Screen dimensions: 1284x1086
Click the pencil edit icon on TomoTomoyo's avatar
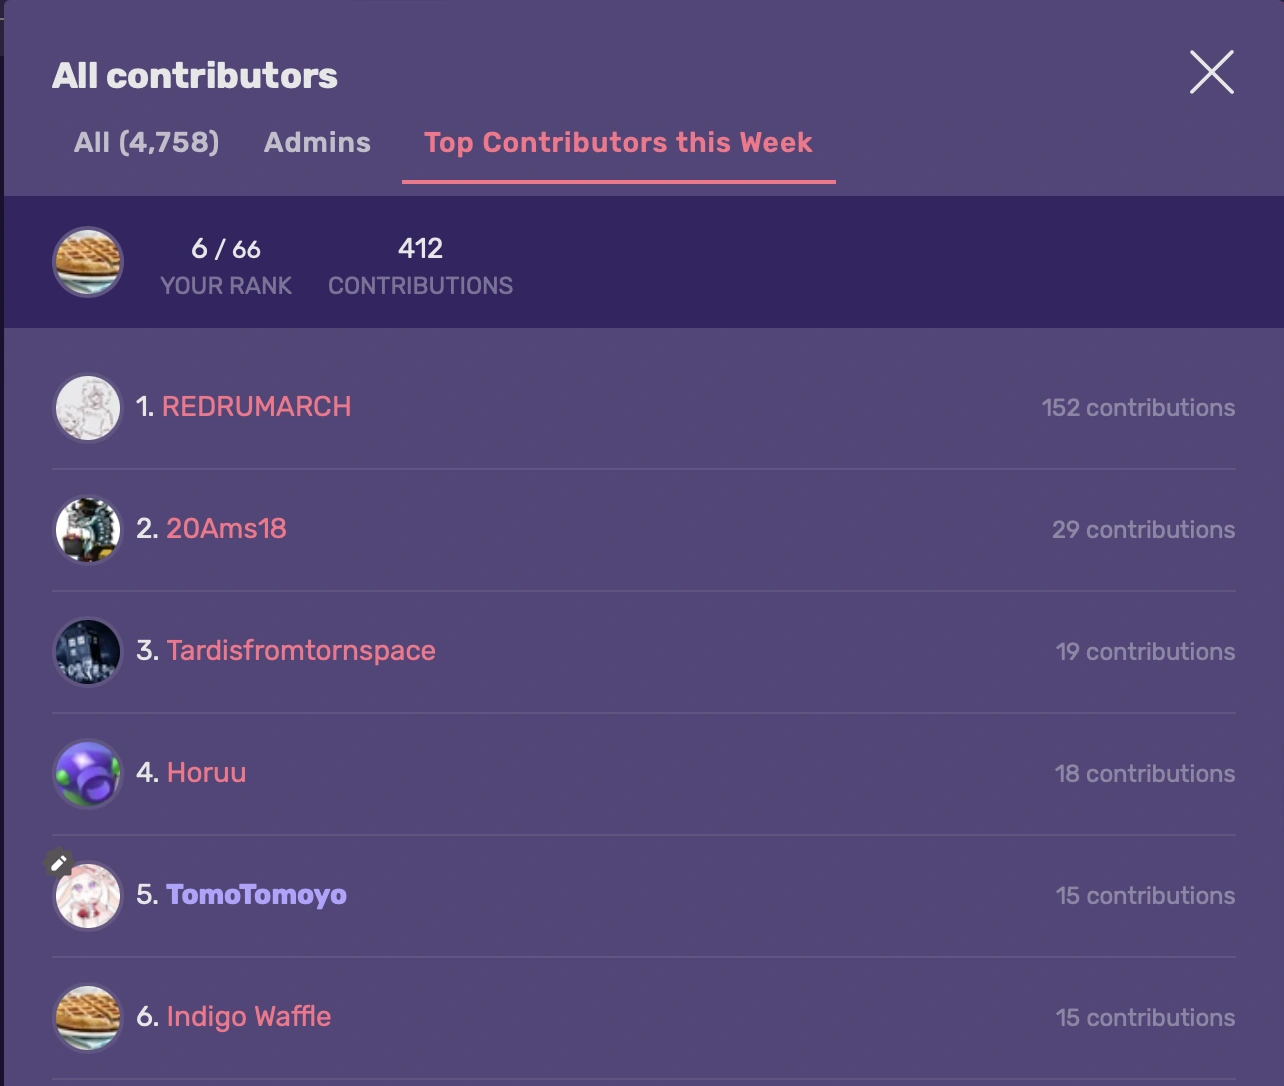(59, 862)
